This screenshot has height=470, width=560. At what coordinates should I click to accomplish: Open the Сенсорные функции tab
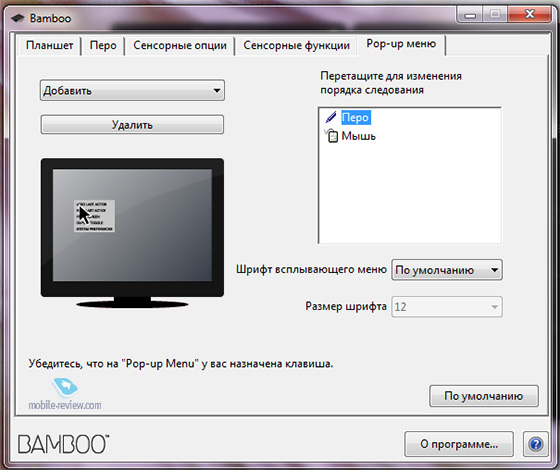(x=296, y=46)
